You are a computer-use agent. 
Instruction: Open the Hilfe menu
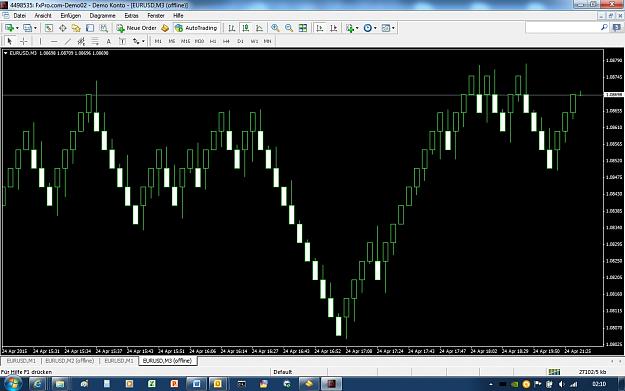point(178,16)
